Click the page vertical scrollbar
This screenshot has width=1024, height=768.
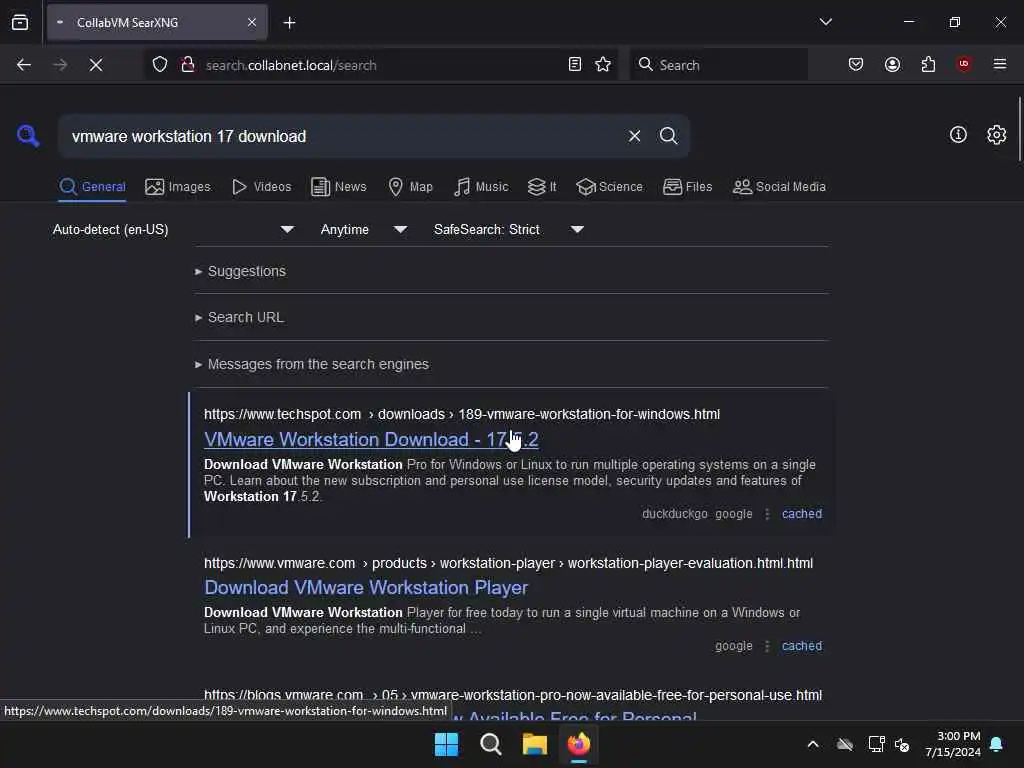(x=1019, y=129)
